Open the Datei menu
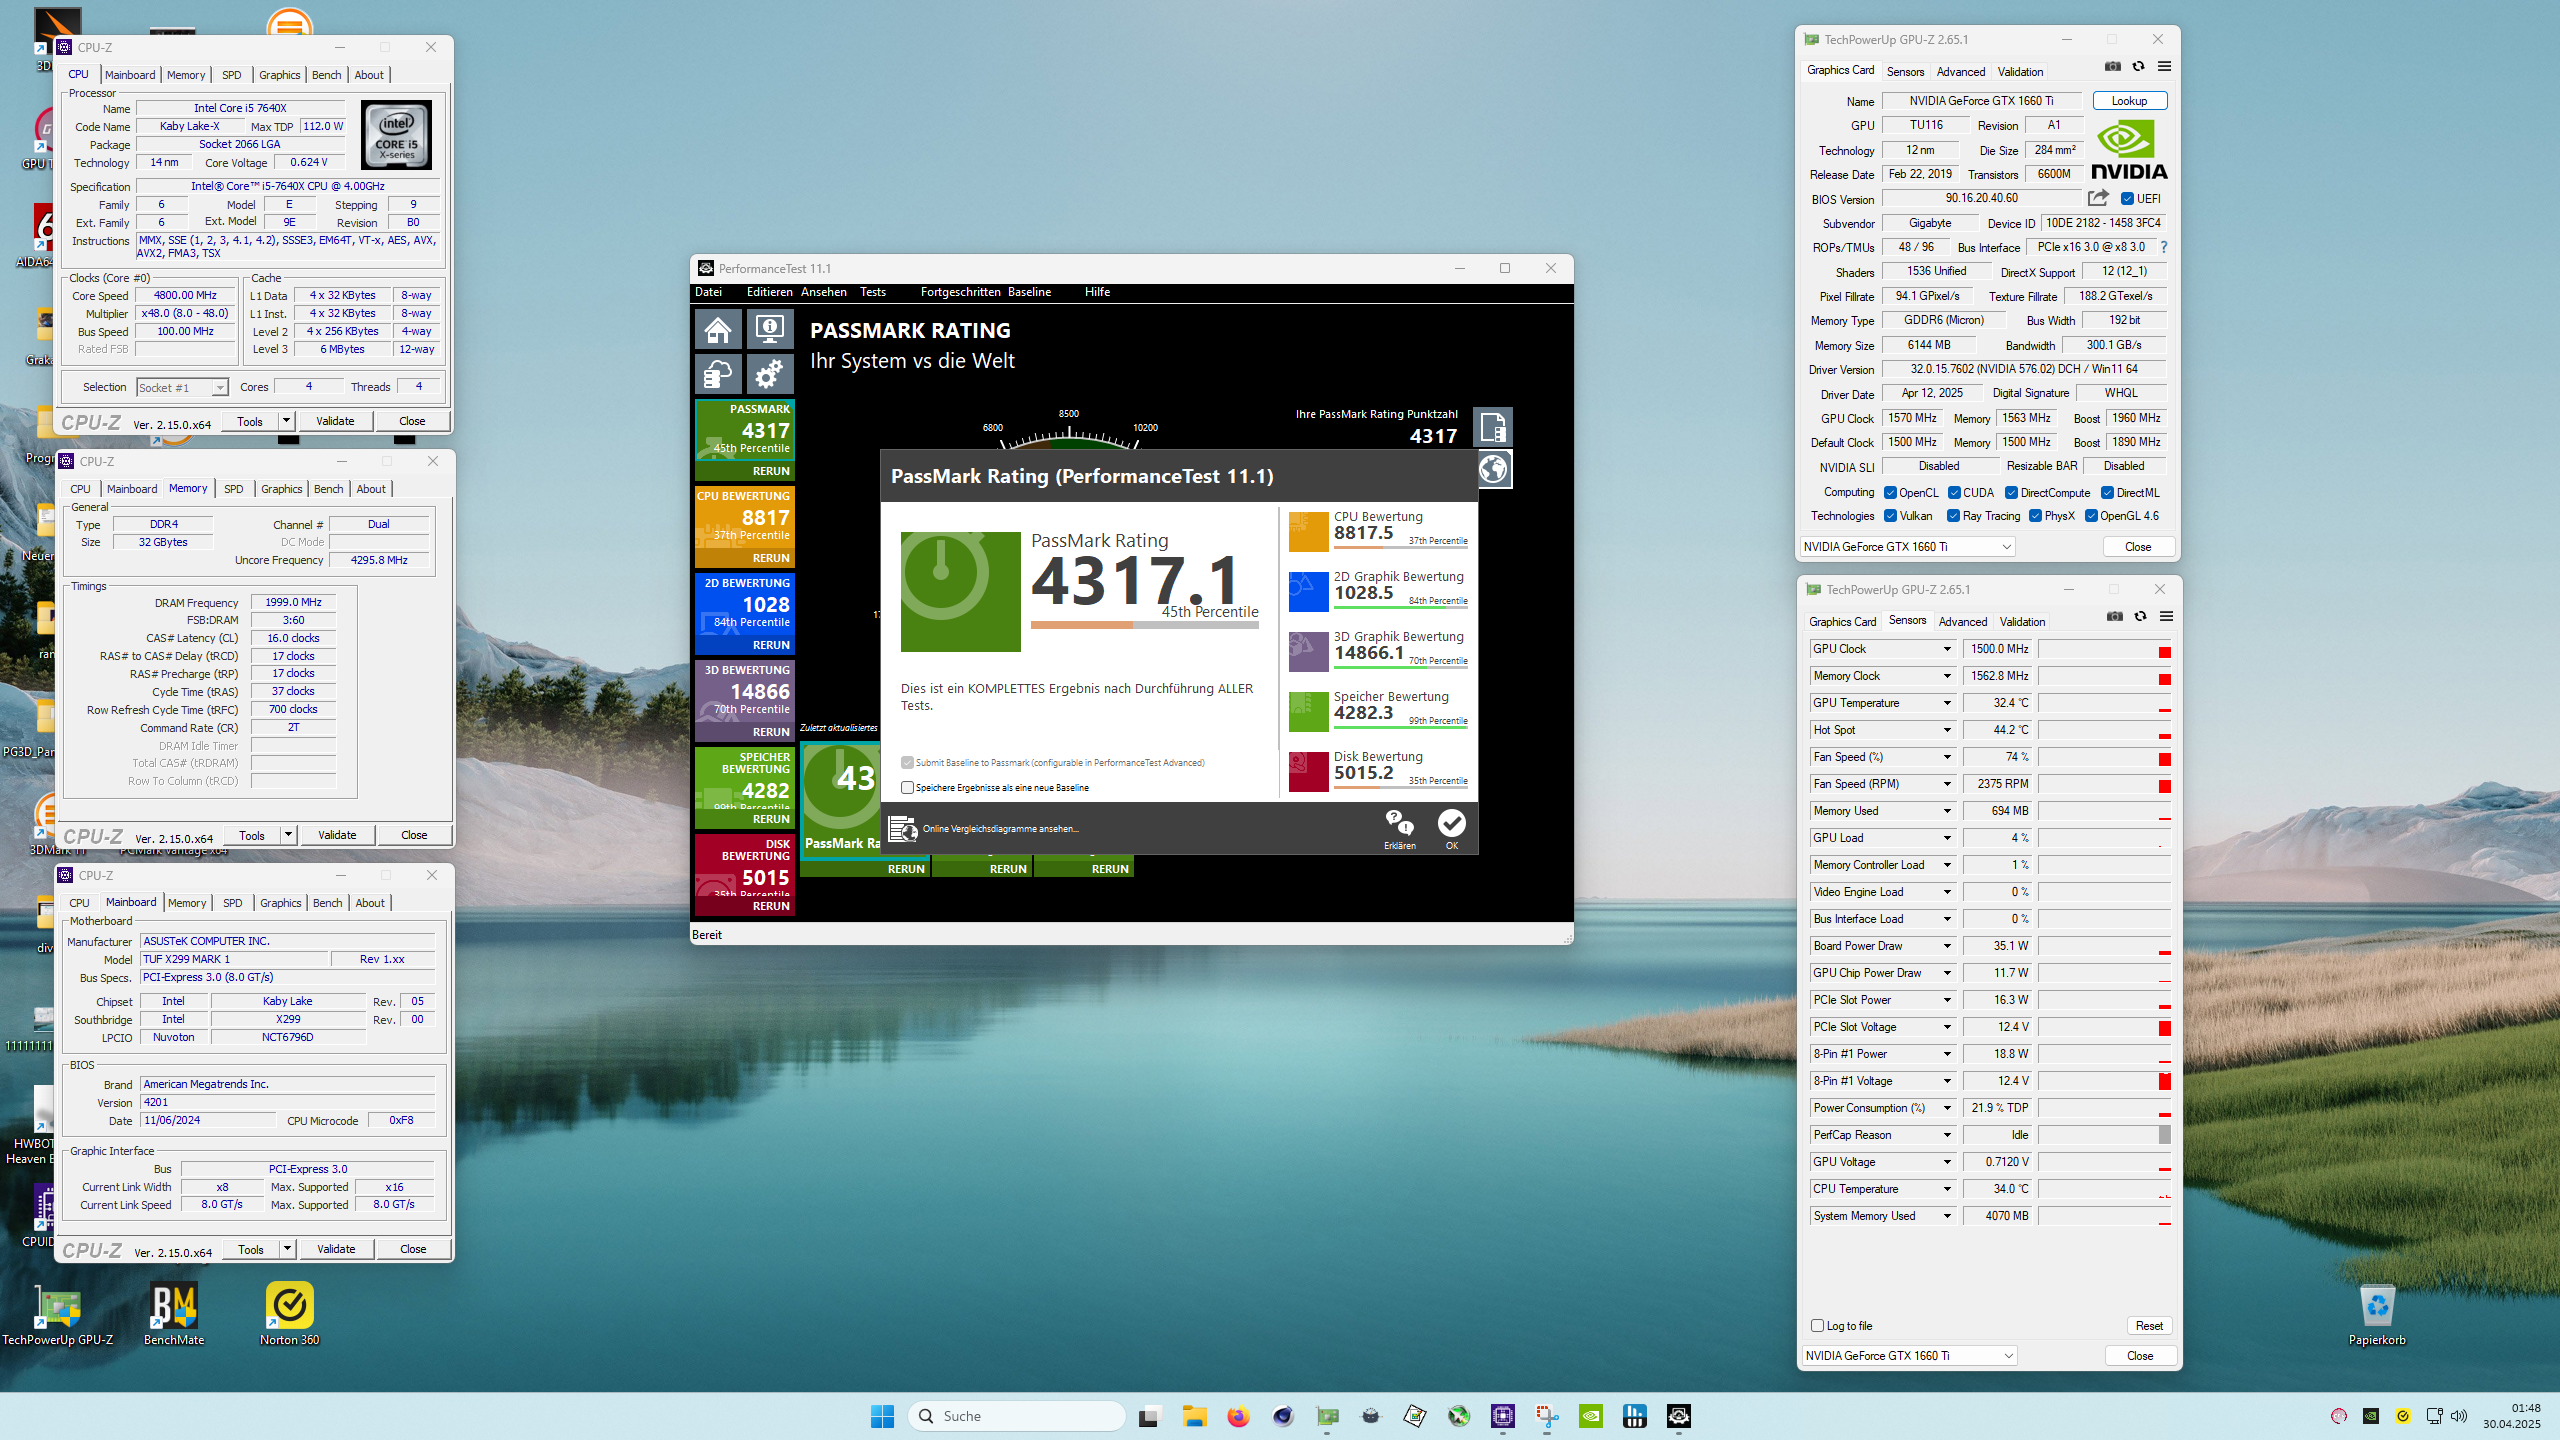Screen dimensions: 2560x1440 (x=708, y=292)
